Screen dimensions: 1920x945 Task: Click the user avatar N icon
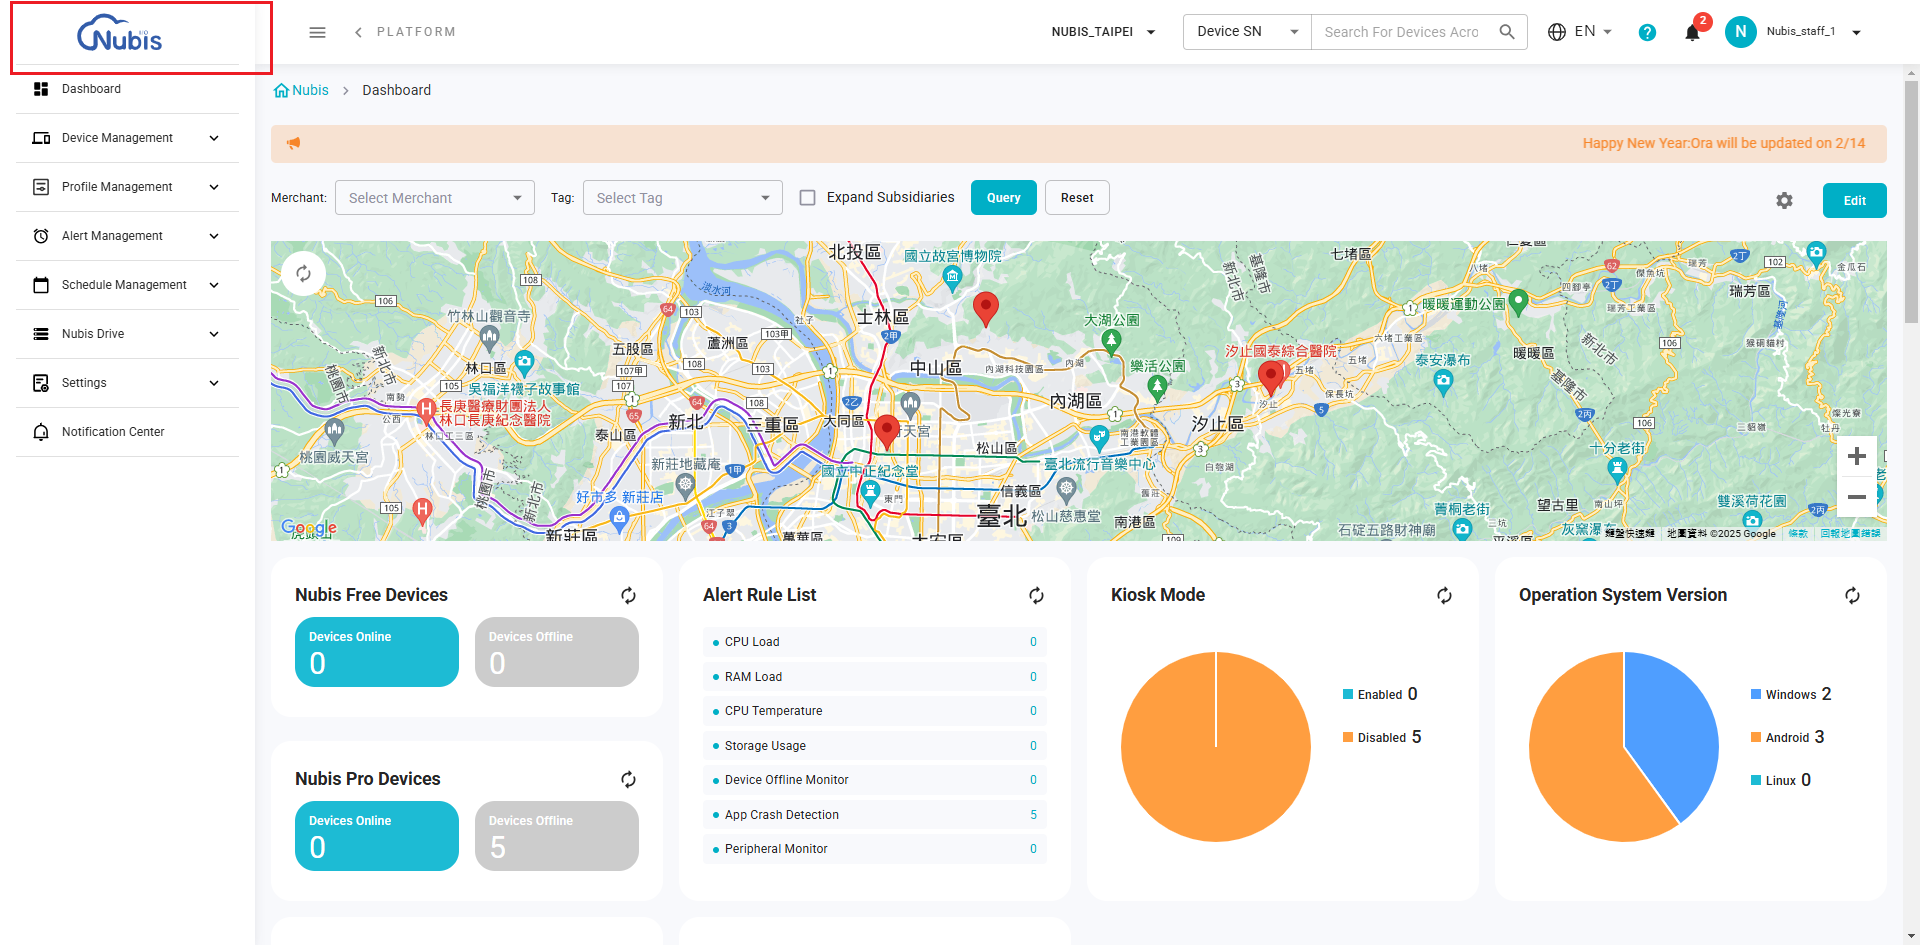[1741, 32]
